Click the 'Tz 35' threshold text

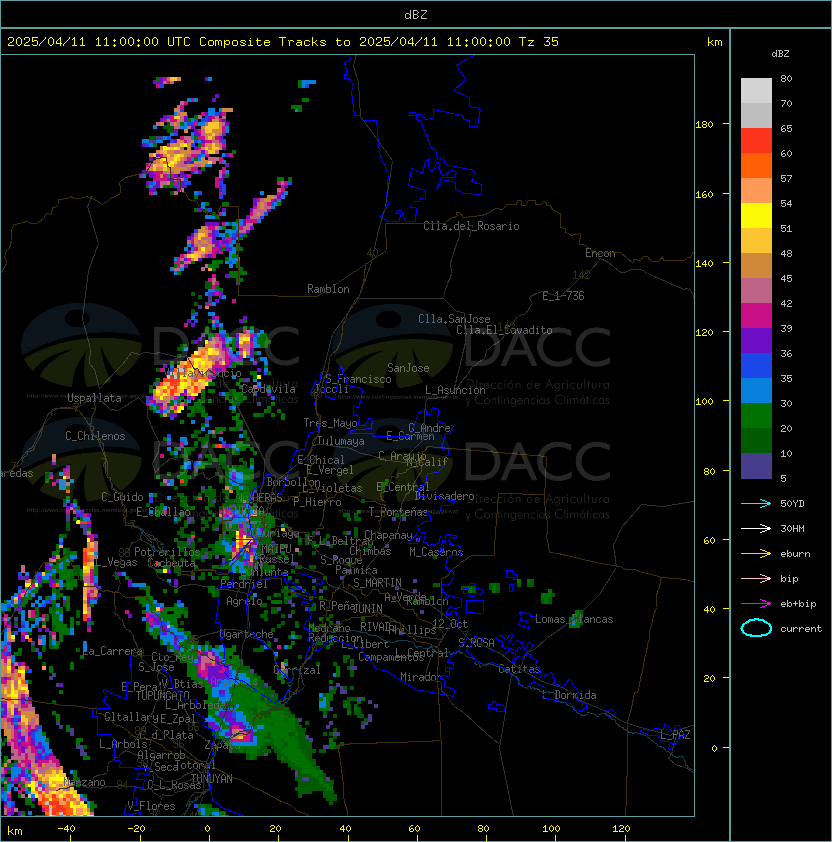click(x=539, y=42)
